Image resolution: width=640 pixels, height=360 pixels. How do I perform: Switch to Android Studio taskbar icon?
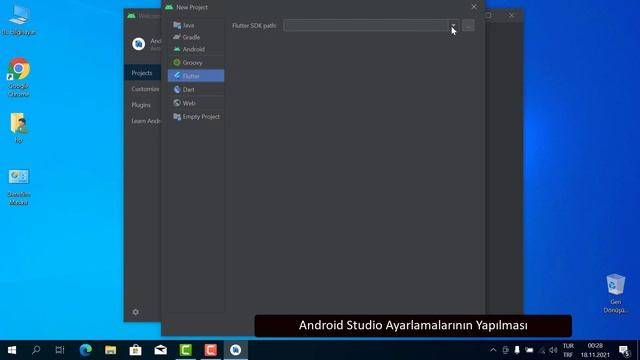click(x=236, y=350)
